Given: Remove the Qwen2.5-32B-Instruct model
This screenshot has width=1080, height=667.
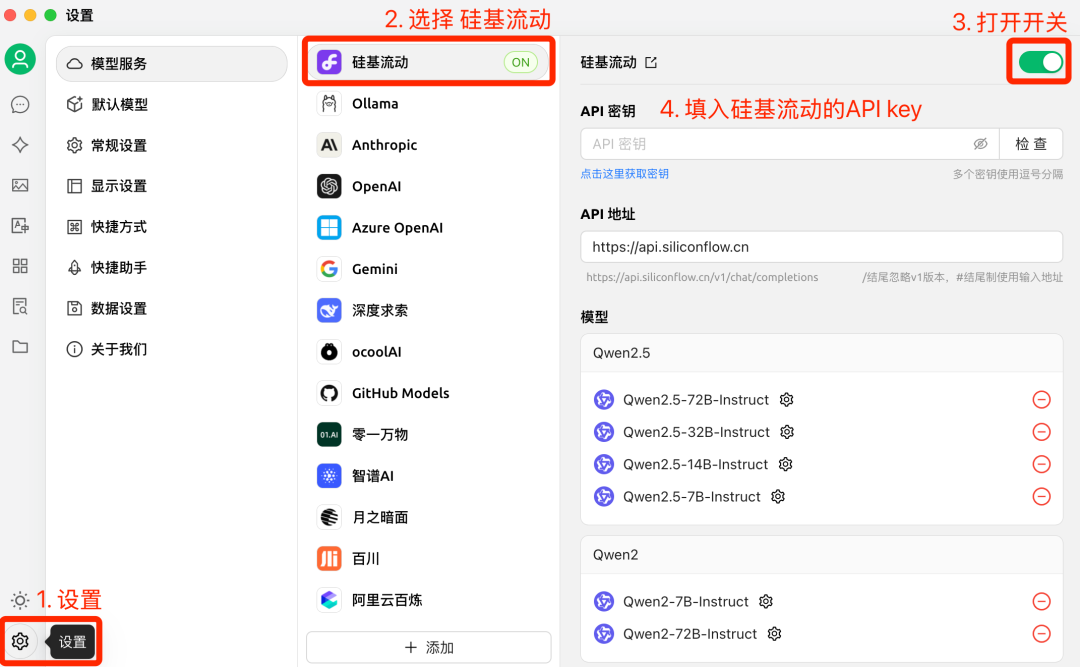Looking at the screenshot, I should pyautogui.click(x=1041, y=432).
